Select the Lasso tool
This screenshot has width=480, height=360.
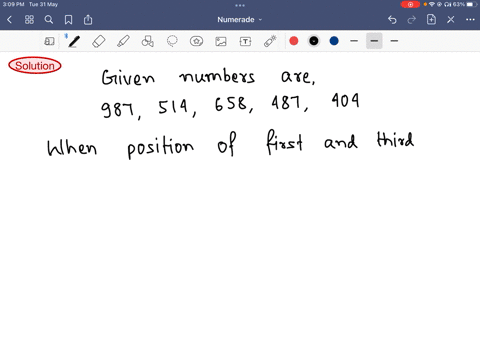tap(172, 41)
